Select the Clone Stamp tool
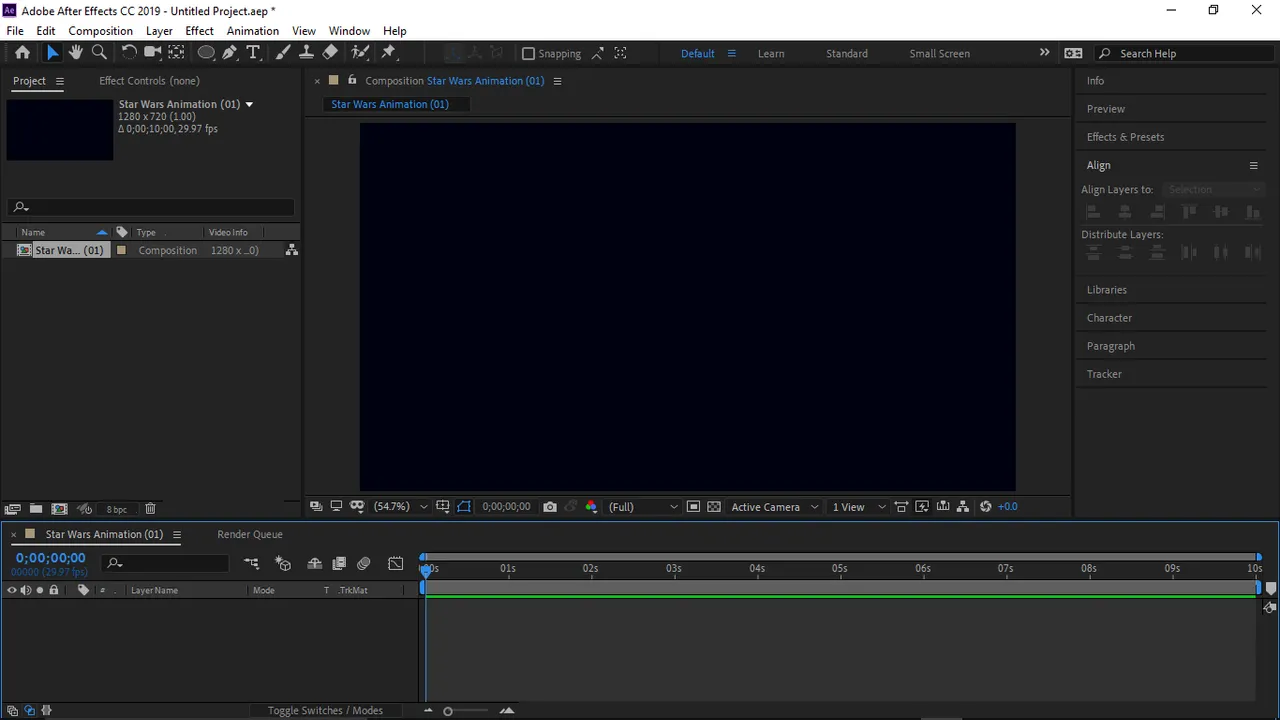This screenshot has height=720, width=1280. (306, 53)
